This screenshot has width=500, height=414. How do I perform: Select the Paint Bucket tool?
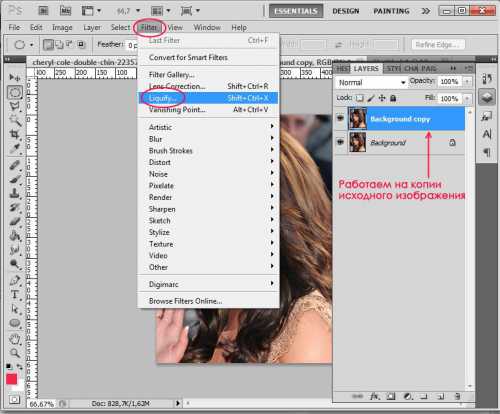tap(15, 236)
